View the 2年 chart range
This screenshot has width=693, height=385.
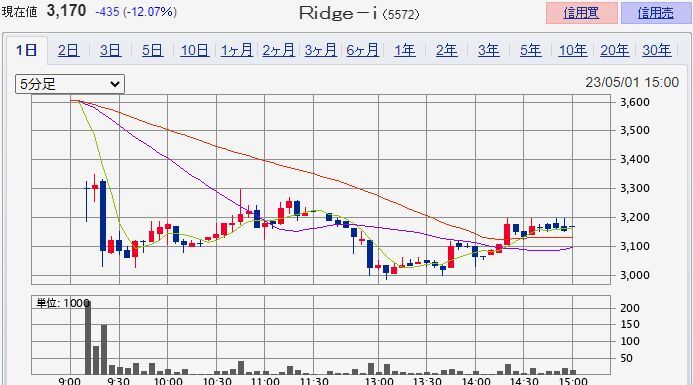click(446, 50)
